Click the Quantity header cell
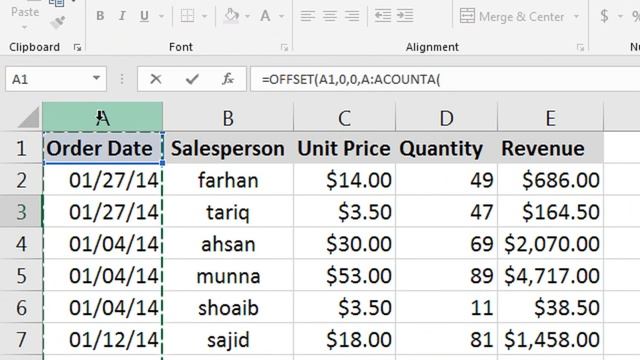 pyautogui.click(x=447, y=148)
